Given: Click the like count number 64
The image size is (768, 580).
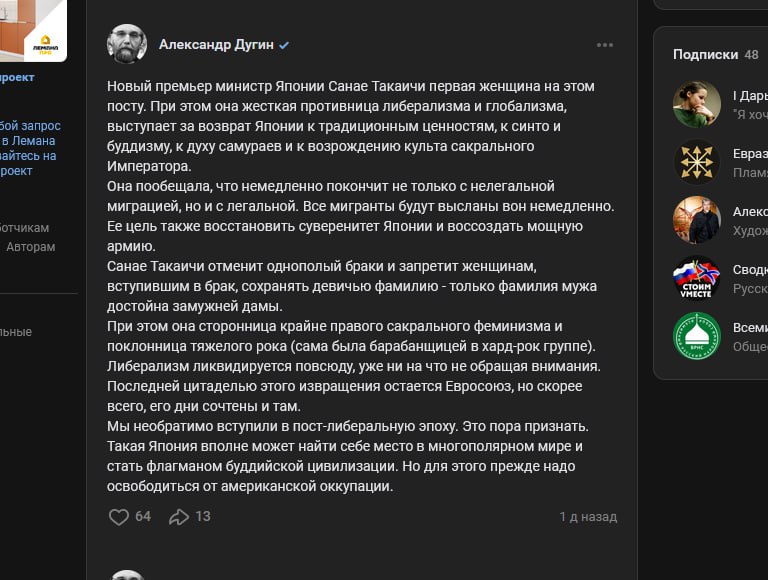Looking at the screenshot, I should (x=143, y=517).
